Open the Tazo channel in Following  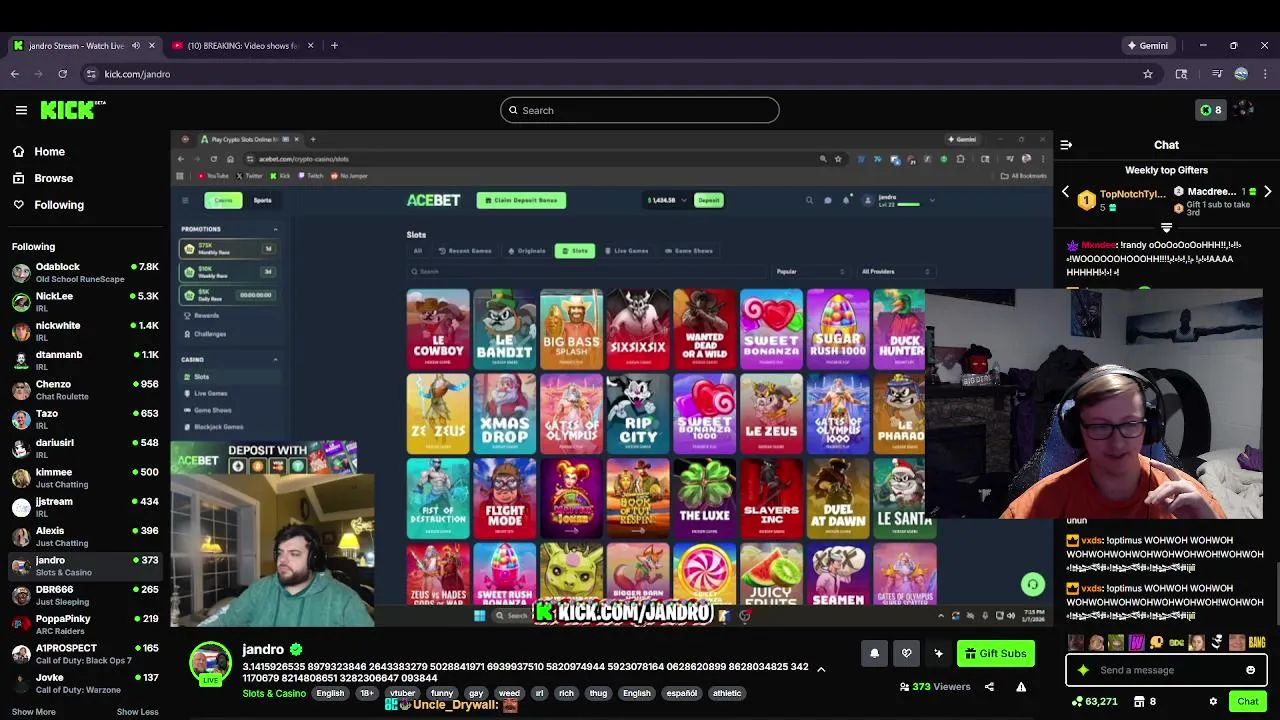click(85, 419)
